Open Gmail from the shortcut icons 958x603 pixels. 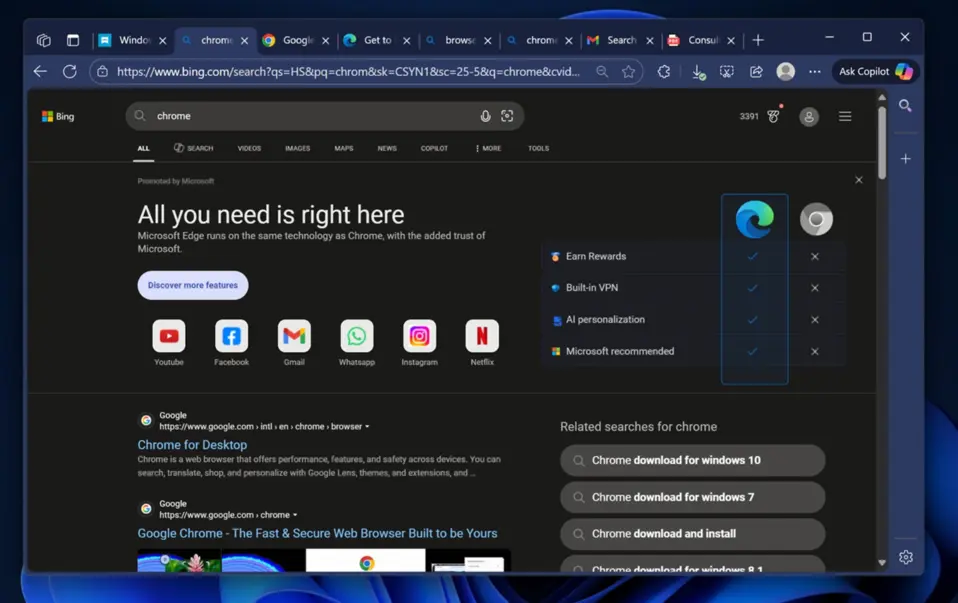[x=294, y=337]
